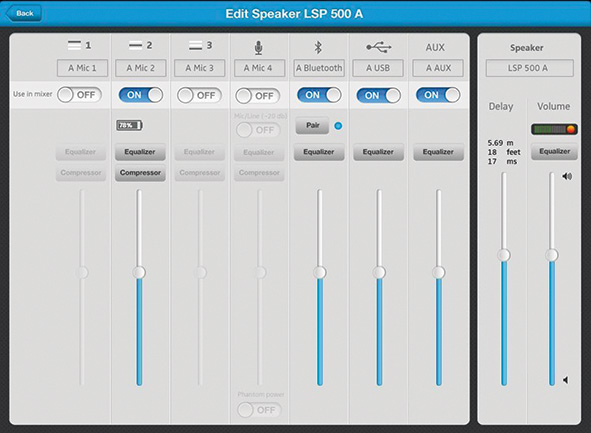The height and width of the screenshot is (433, 591).
Task: Click the blue Bluetooth pairing status dot
Action: 338,126
